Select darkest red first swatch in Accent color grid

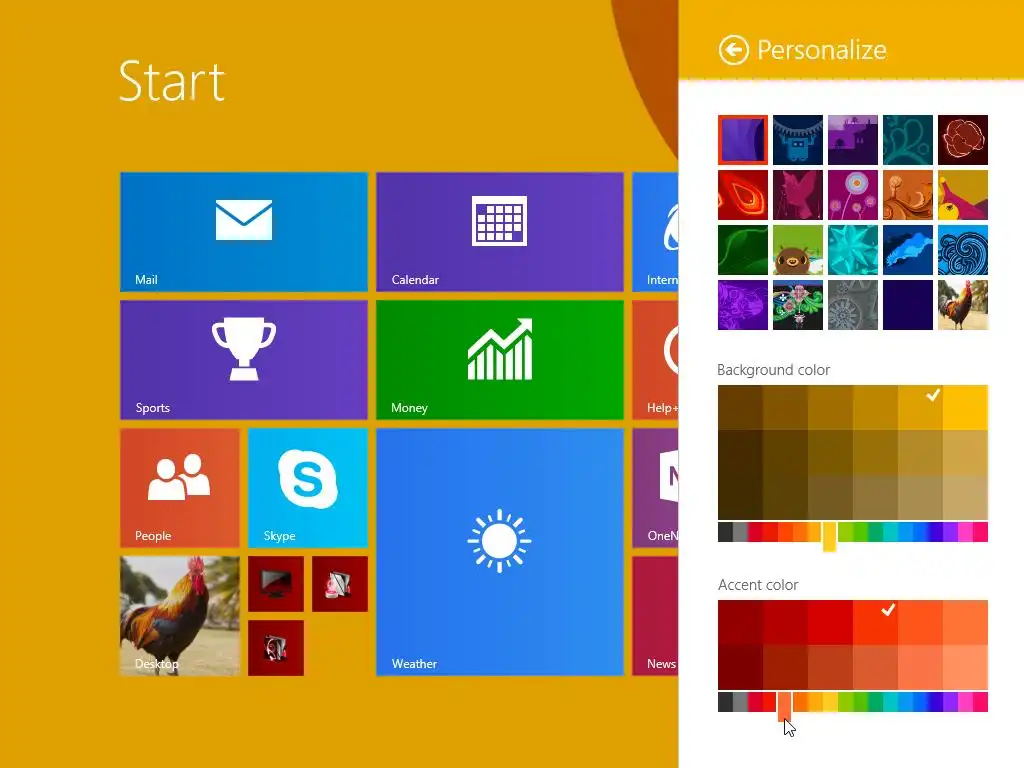pos(740,622)
